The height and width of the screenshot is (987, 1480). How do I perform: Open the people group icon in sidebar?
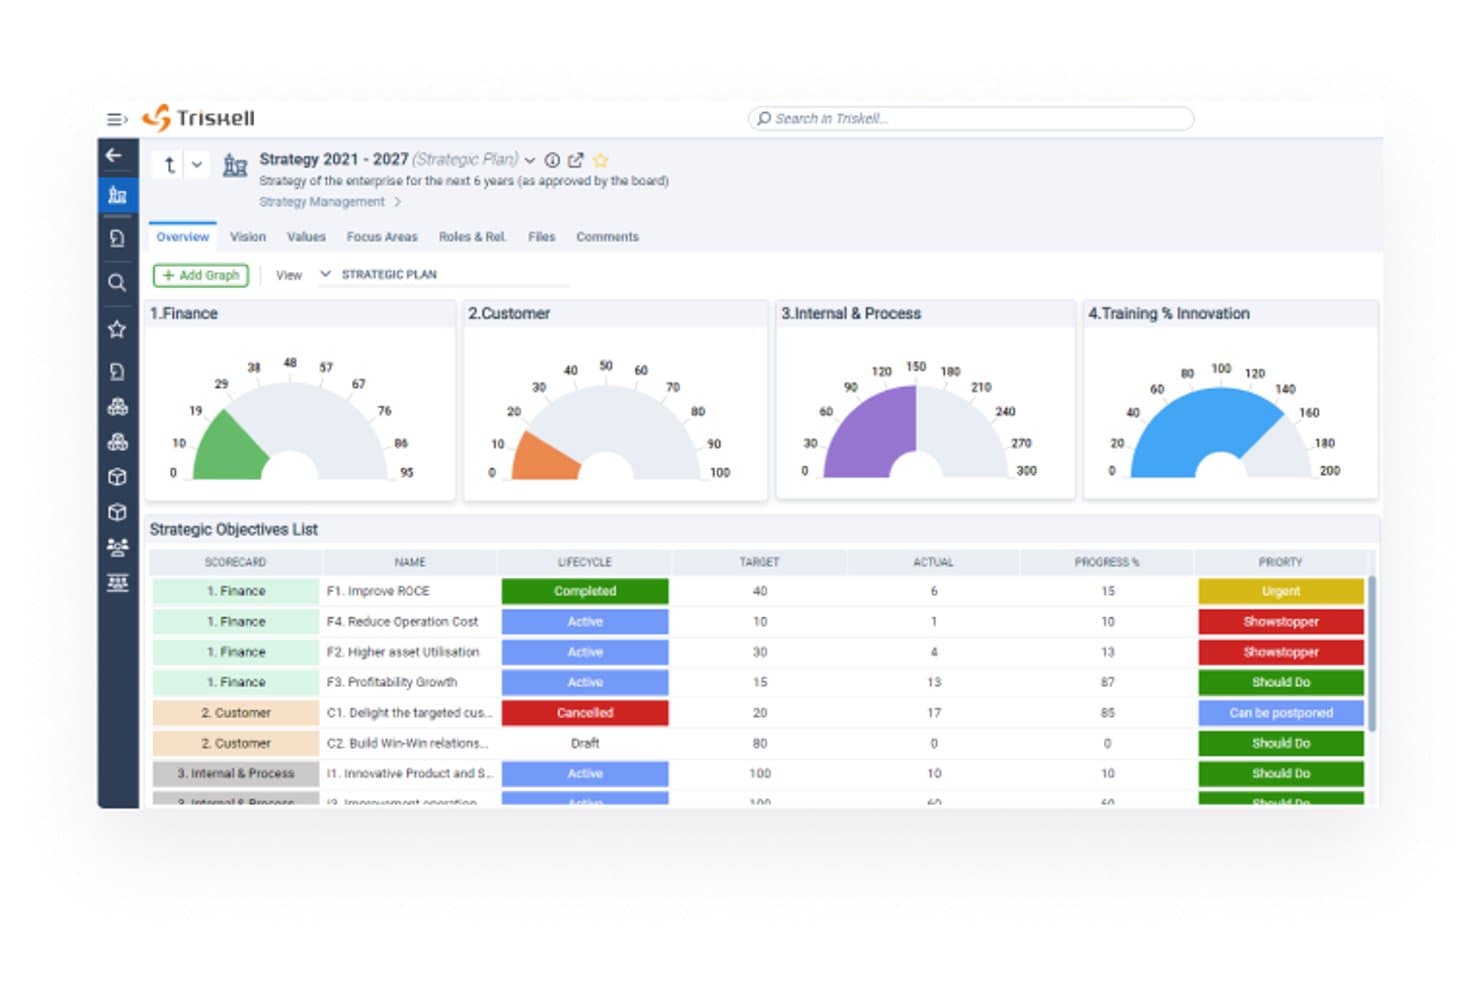(x=117, y=547)
